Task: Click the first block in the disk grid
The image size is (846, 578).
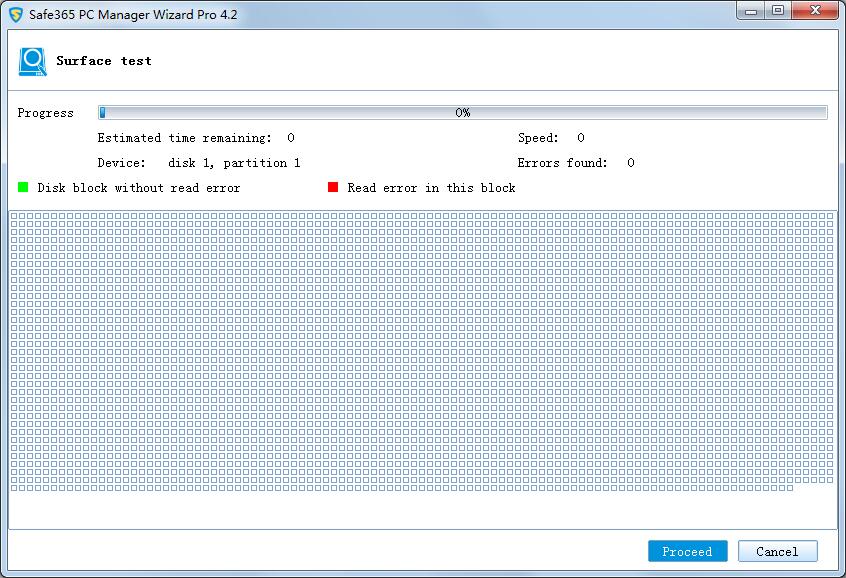Action: point(14,217)
